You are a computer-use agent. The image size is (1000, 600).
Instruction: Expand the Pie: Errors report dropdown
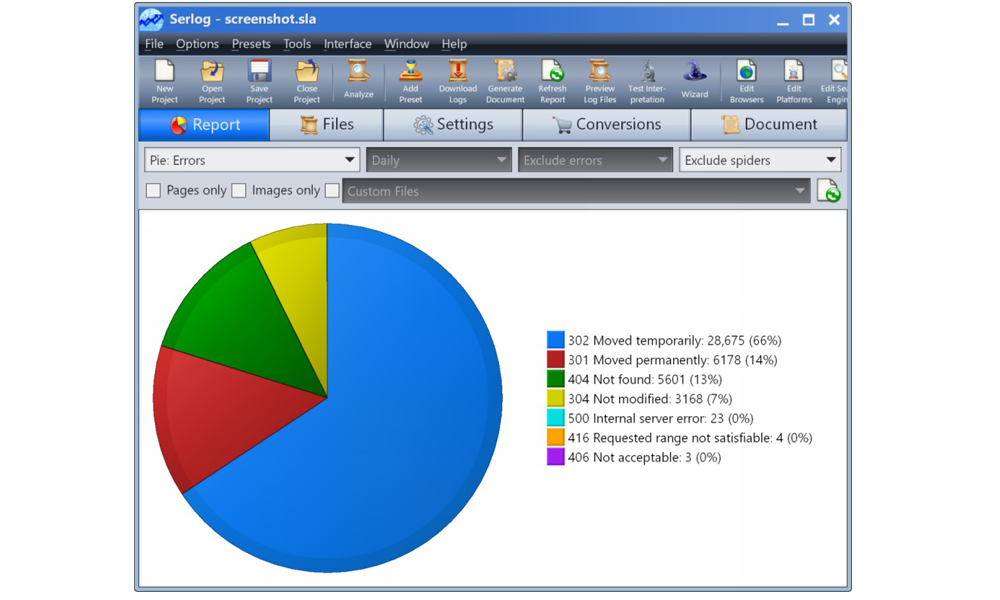pyautogui.click(x=252, y=160)
